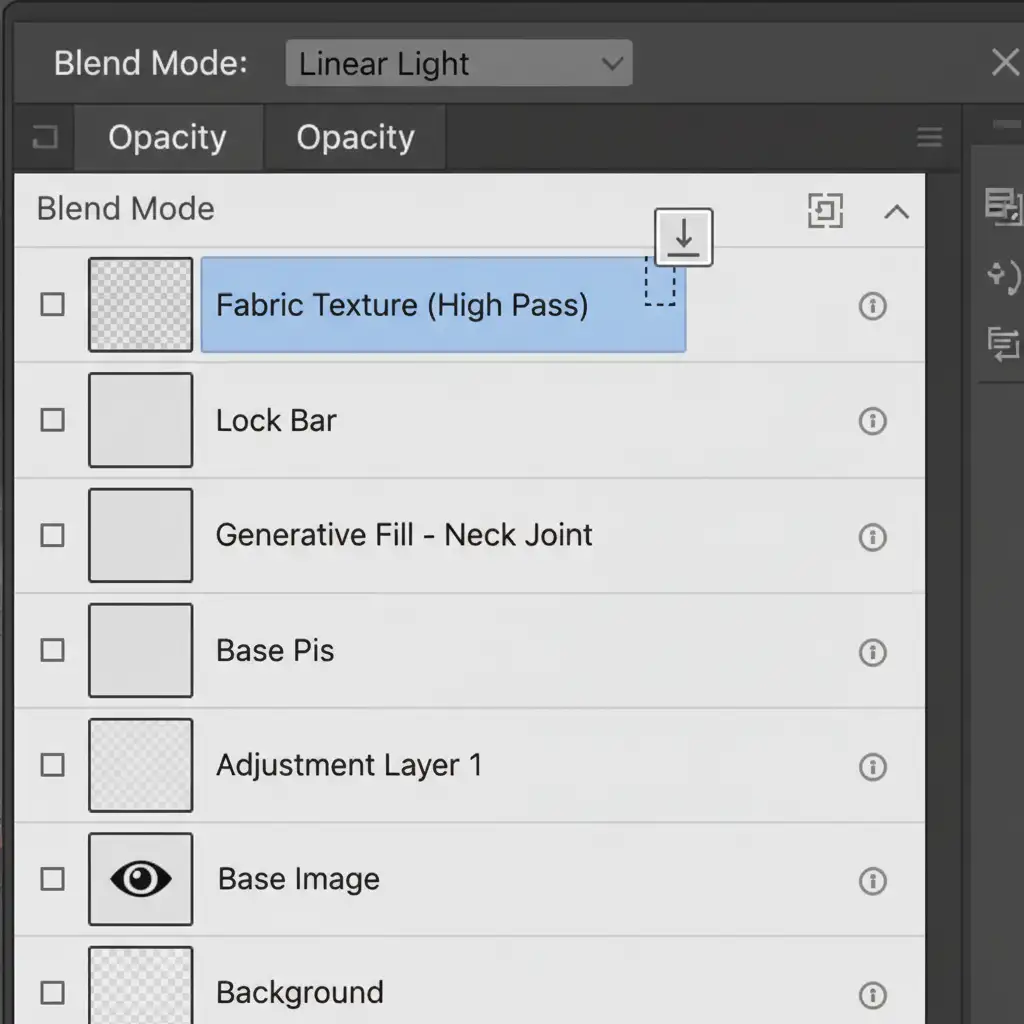Check the Fabric Texture layer checkbox

(x=52, y=305)
